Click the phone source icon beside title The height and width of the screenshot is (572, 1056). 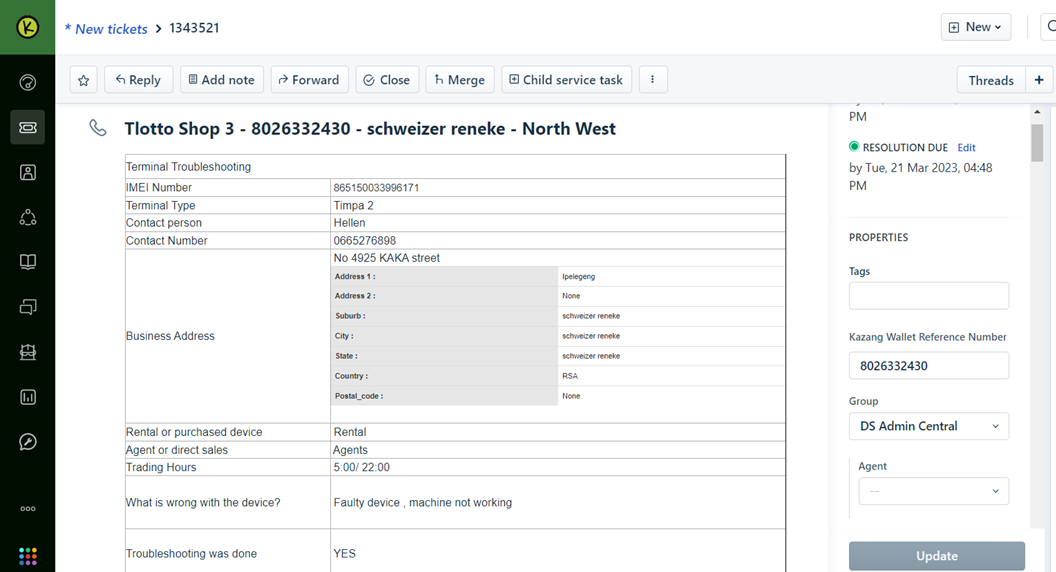(98, 128)
